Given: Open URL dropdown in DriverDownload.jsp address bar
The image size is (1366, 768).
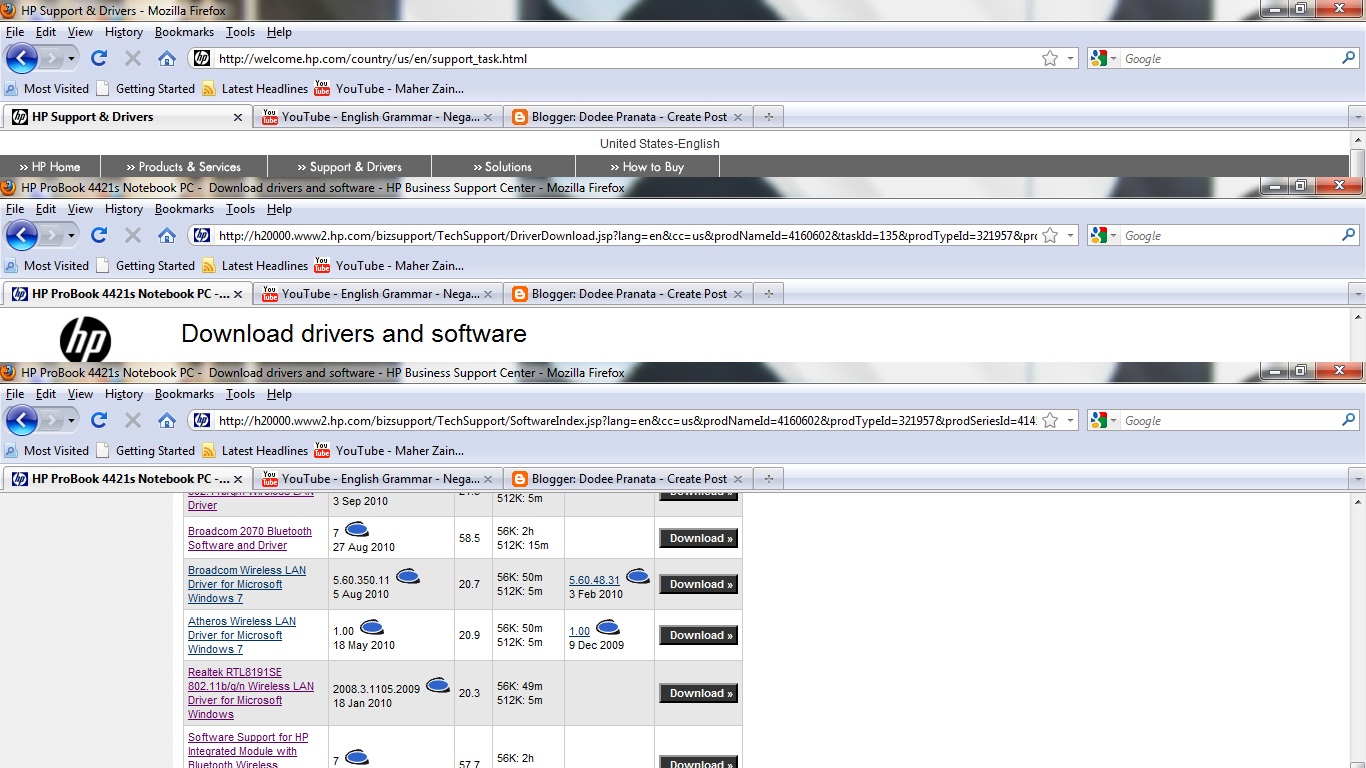Looking at the screenshot, I should (x=1070, y=235).
